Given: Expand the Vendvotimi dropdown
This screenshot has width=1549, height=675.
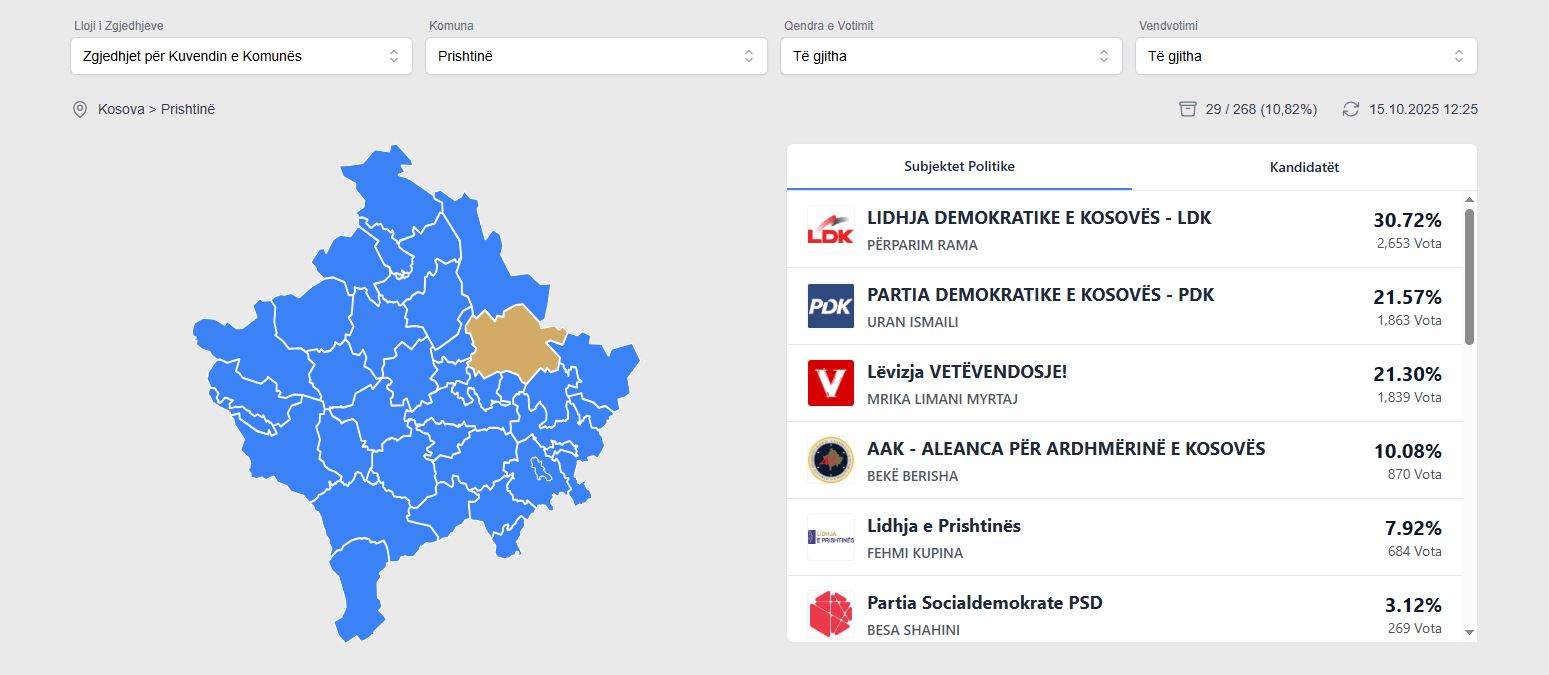Looking at the screenshot, I should click(x=1306, y=56).
